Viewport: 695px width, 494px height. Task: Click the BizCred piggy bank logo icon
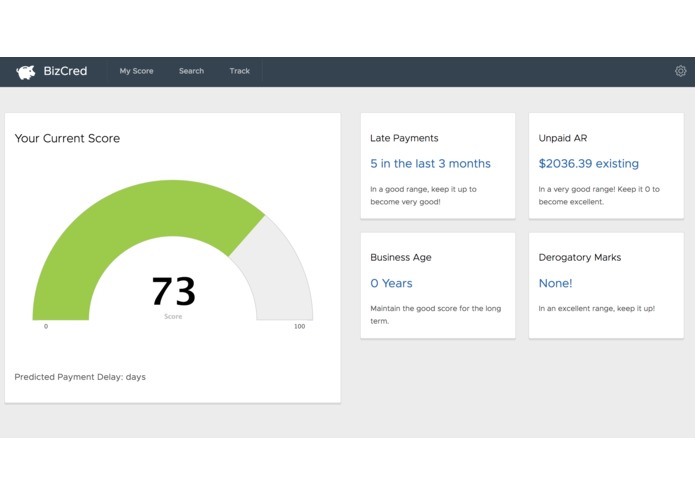(x=26, y=72)
